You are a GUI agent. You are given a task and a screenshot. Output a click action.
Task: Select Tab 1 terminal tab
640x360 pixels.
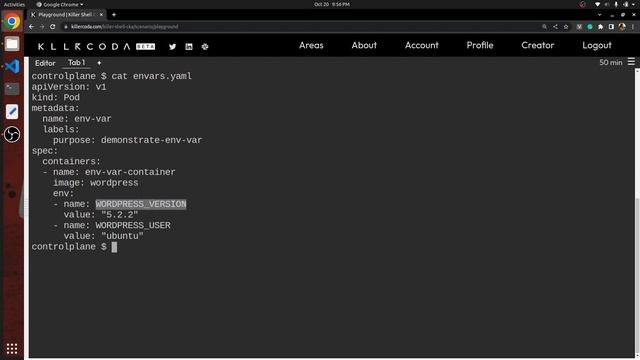pos(76,62)
